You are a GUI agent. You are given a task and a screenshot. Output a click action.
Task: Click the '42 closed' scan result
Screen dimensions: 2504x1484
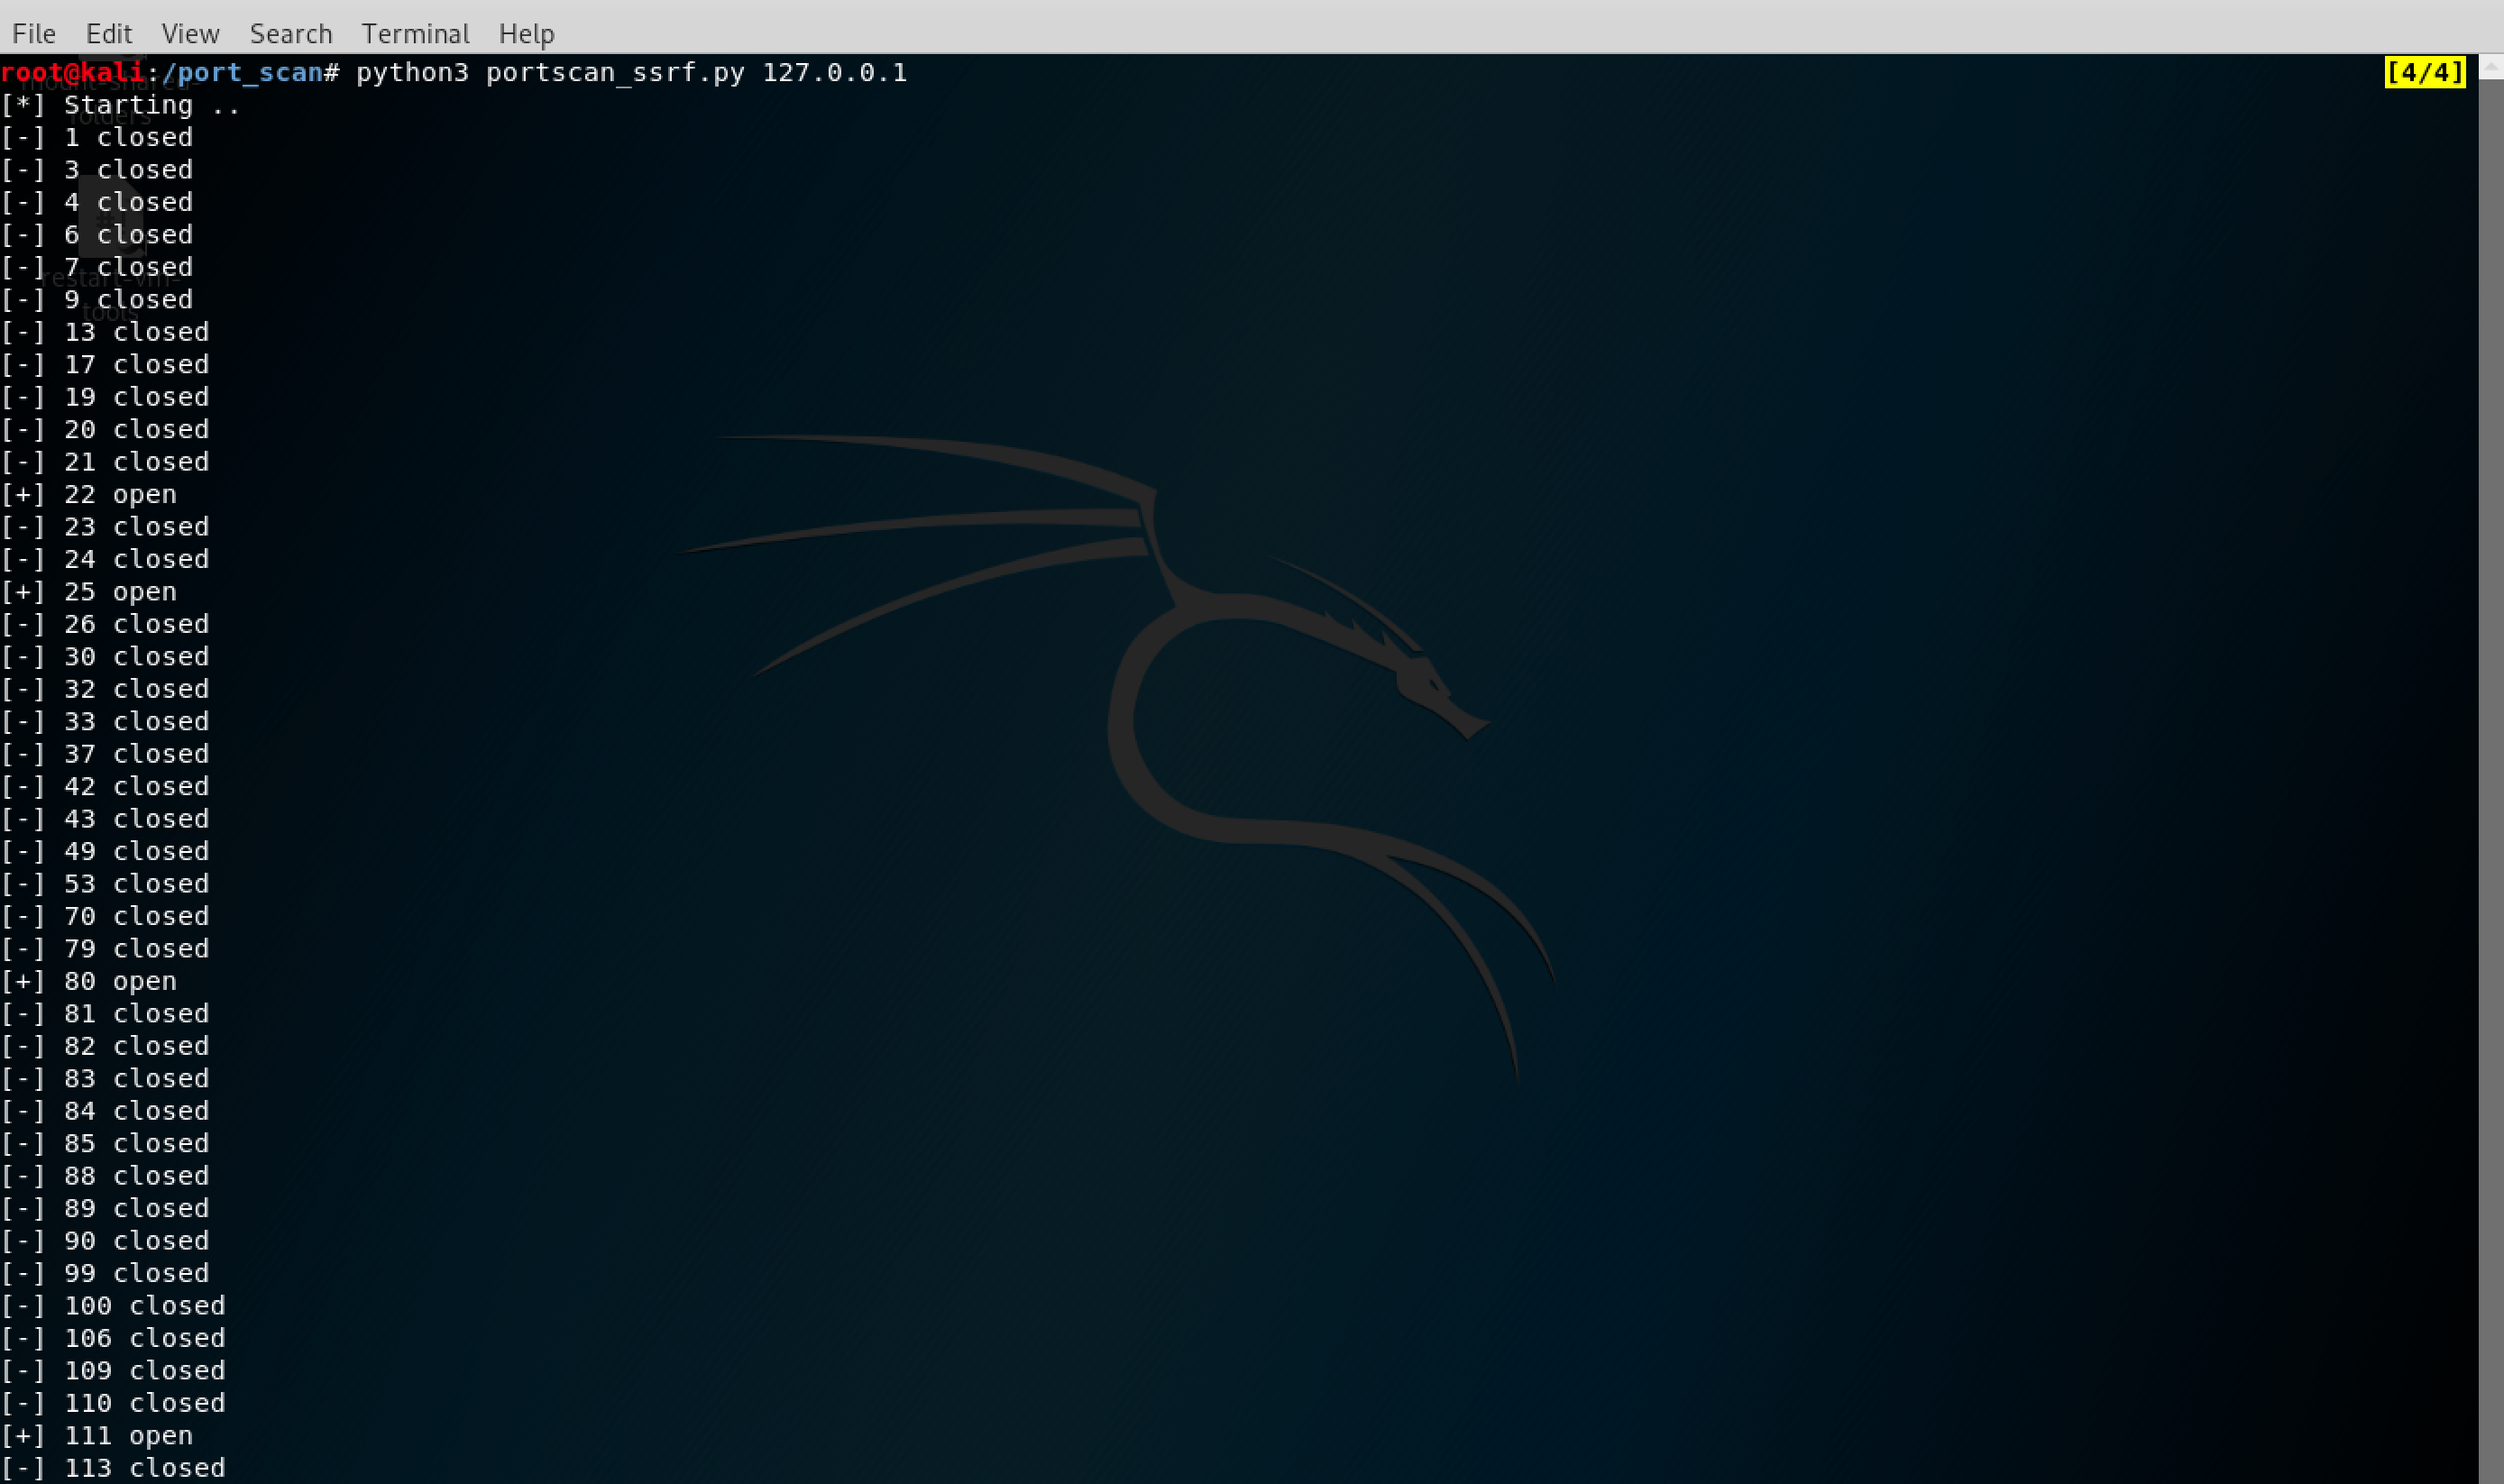pos(105,787)
